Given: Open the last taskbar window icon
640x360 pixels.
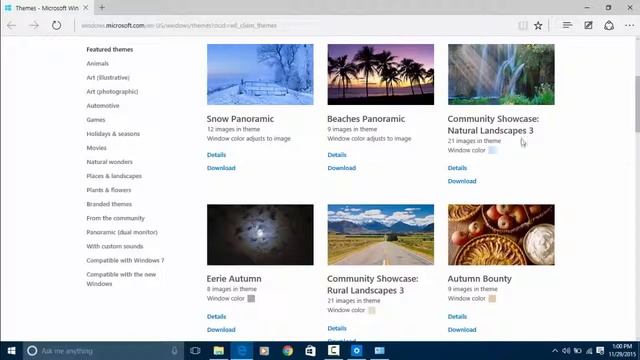Looking at the screenshot, I should pos(380,351).
